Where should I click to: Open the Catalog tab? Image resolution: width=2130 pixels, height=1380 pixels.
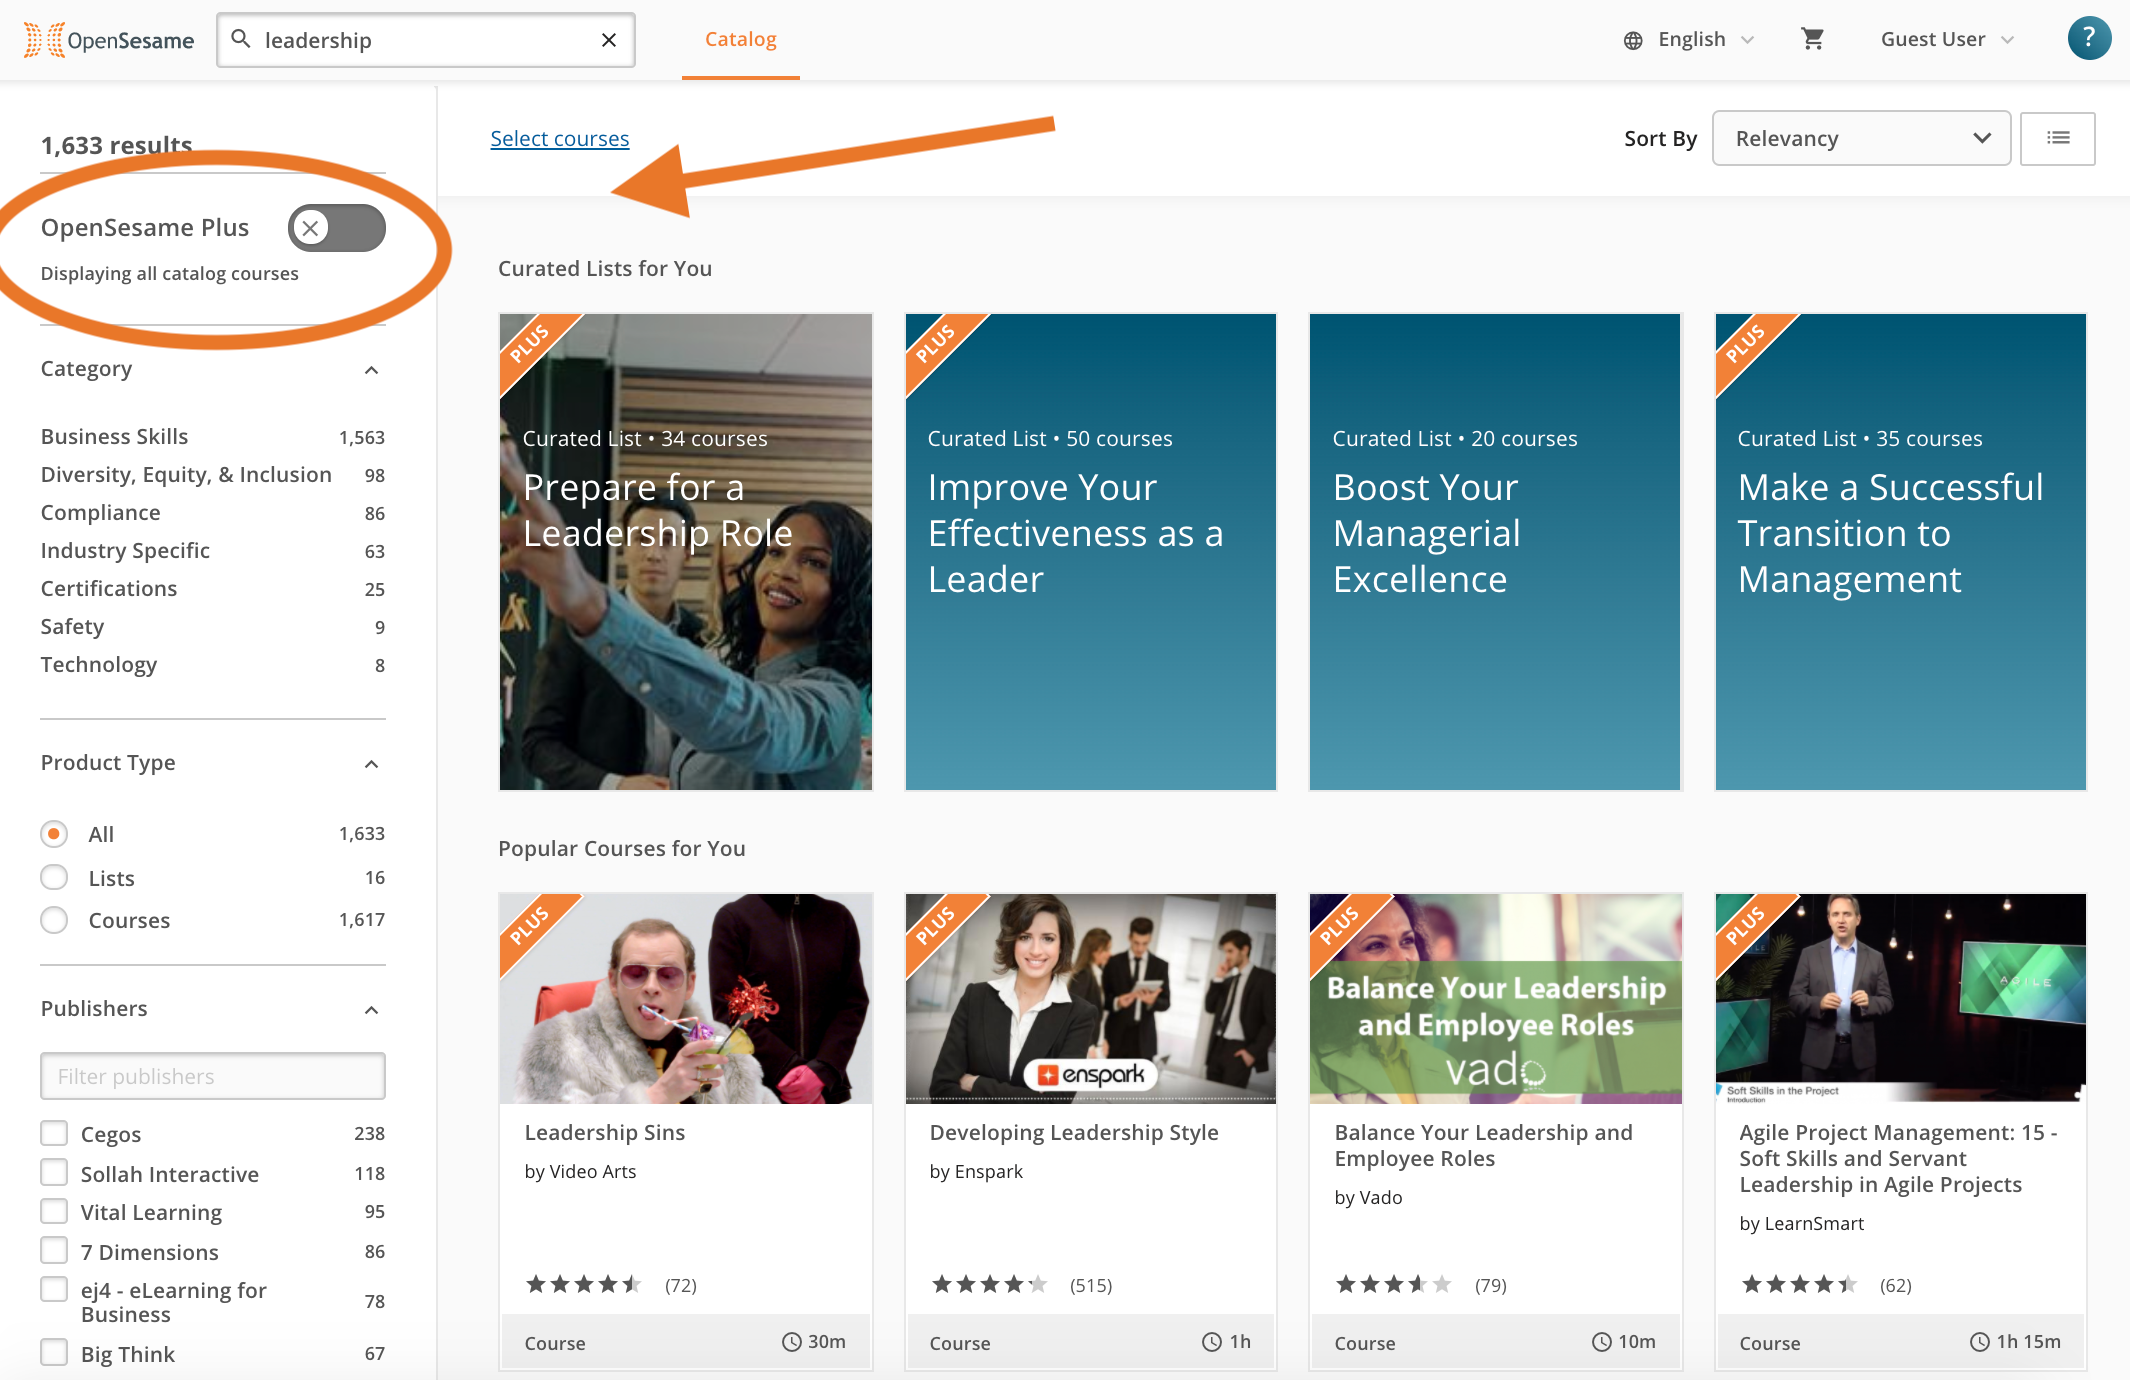pyautogui.click(x=740, y=40)
